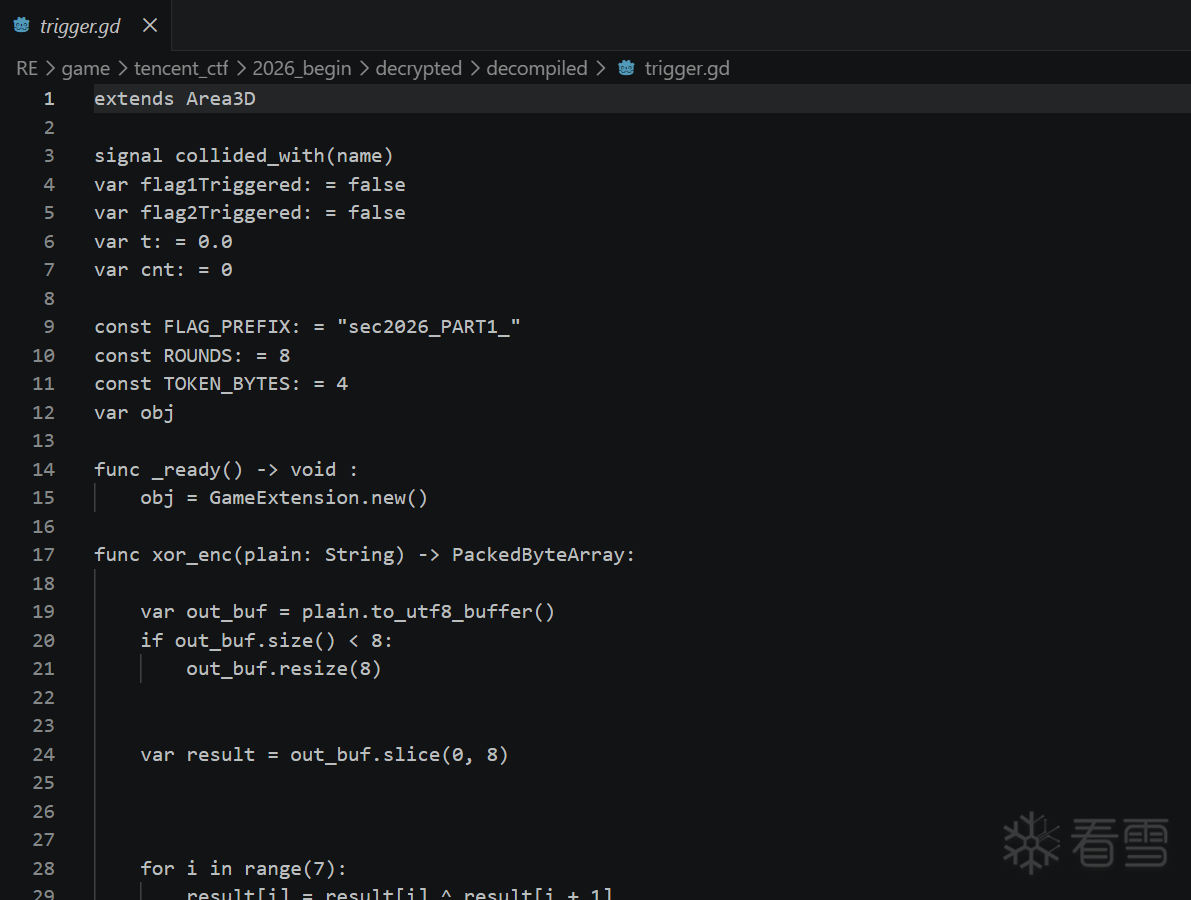Viewport: 1191px width, 900px height.
Task: Place cursor on FLAG_PREFIX constant name
Action: (227, 327)
